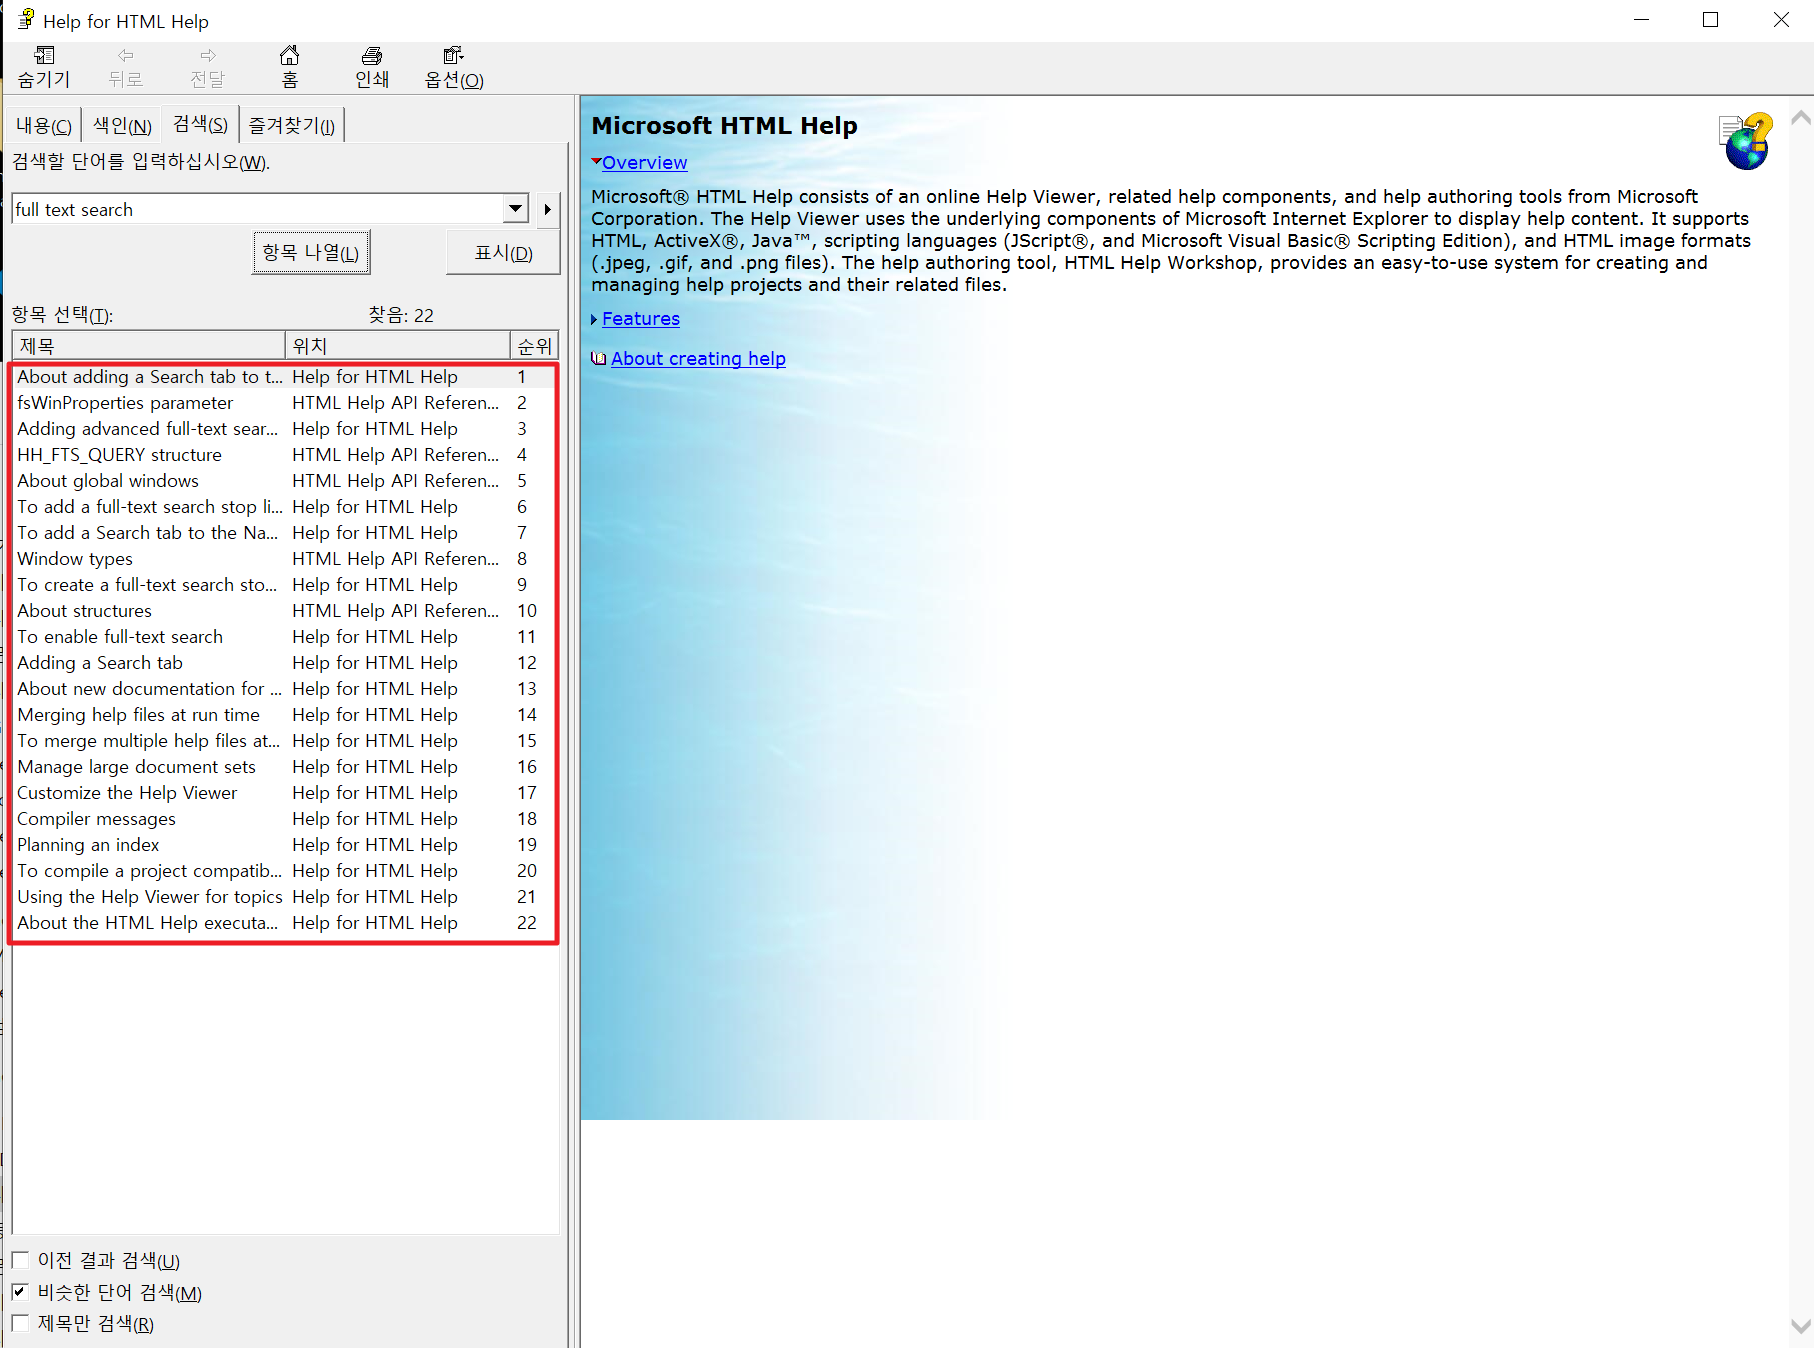Click the arrow button beside the search field
This screenshot has height=1348, width=1814.
[x=546, y=209]
